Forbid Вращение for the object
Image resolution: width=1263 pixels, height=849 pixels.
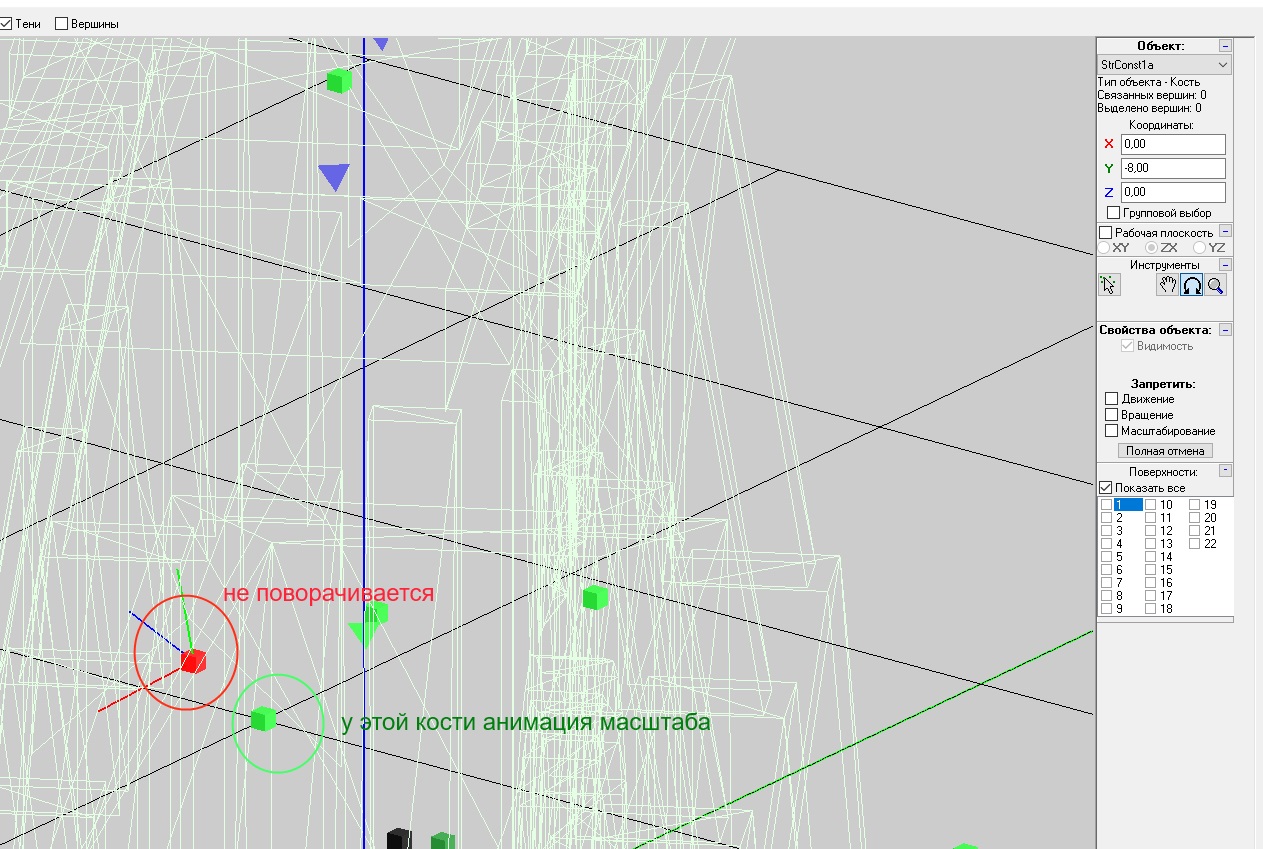pos(1111,415)
